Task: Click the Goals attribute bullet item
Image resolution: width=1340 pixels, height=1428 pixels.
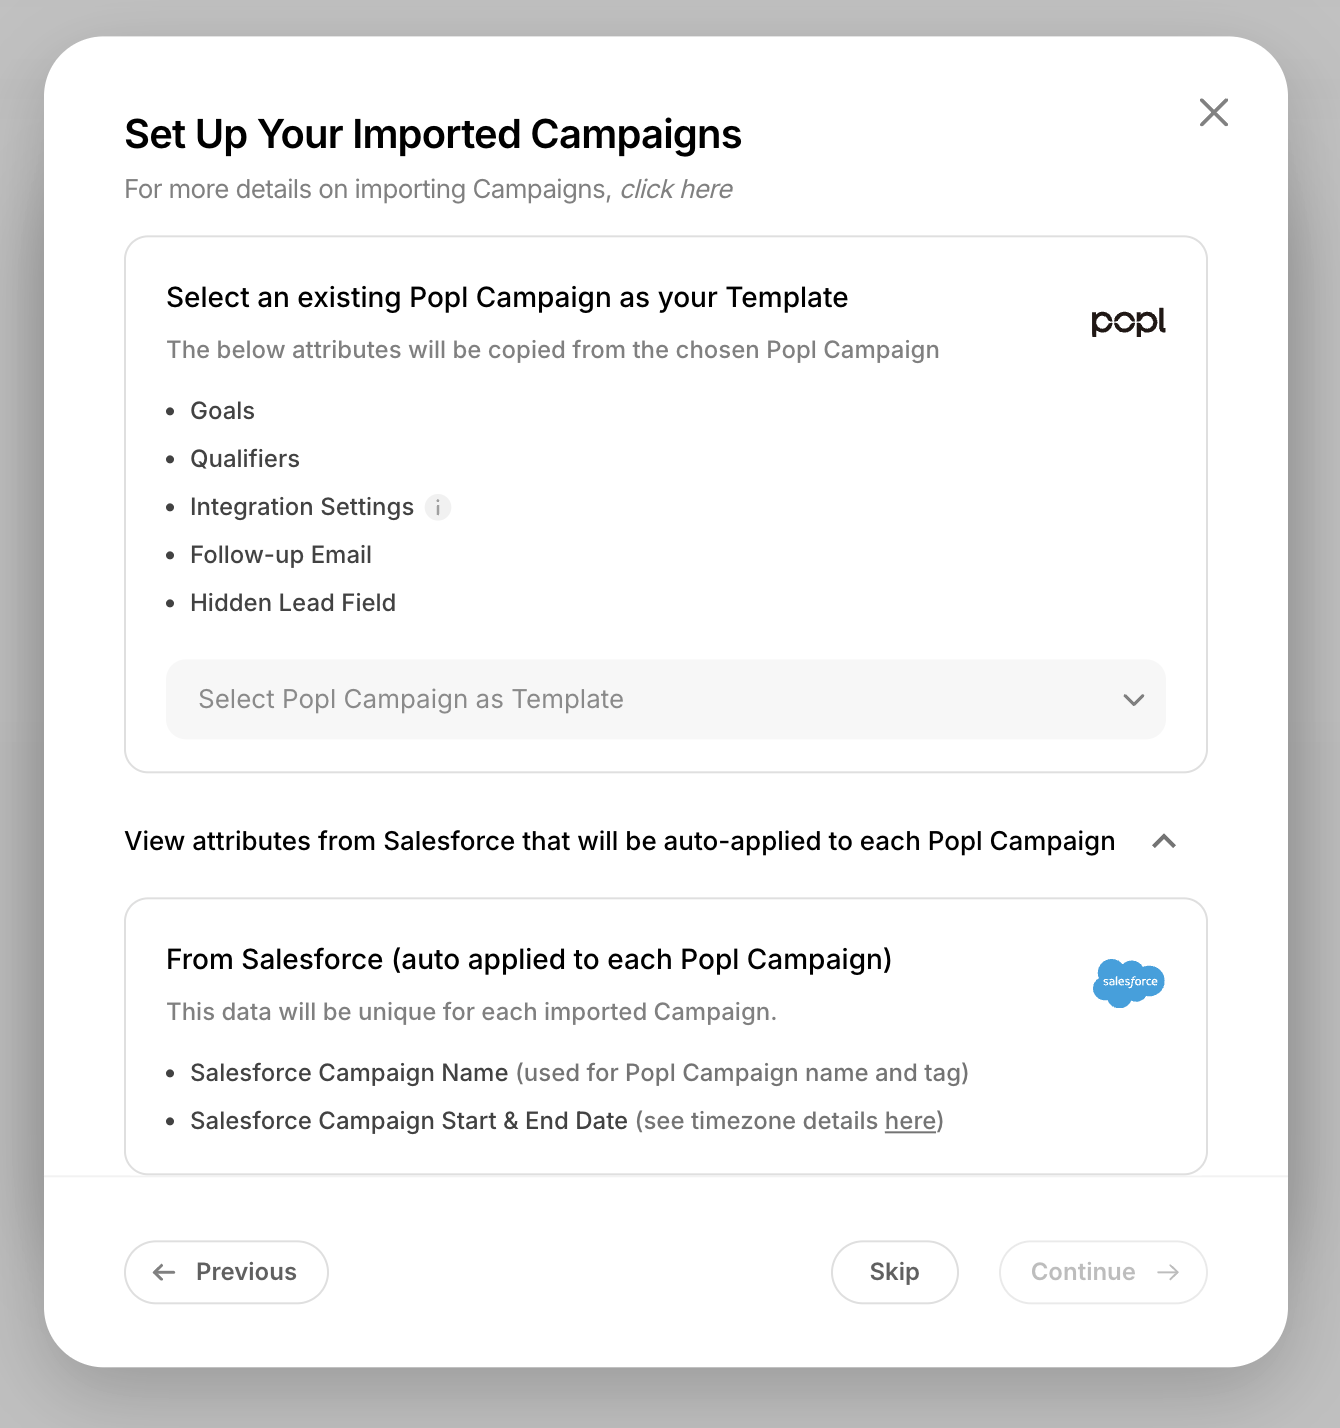Action: tap(222, 411)
